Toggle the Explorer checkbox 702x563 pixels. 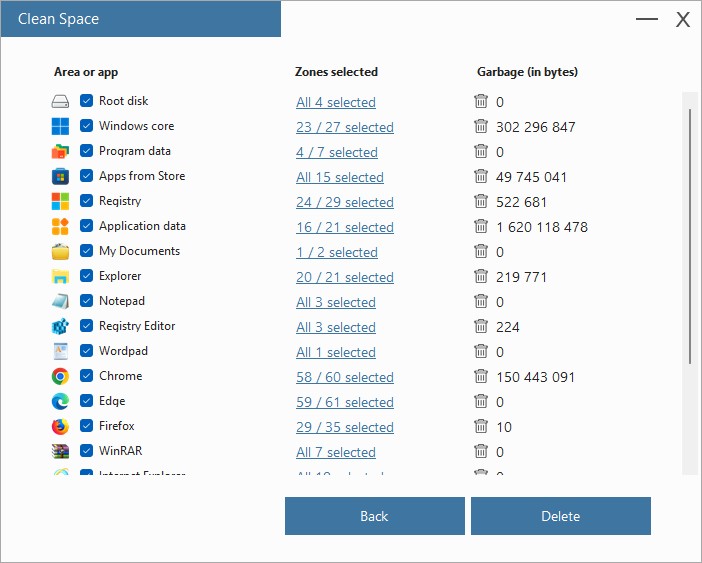pos(86,276)
